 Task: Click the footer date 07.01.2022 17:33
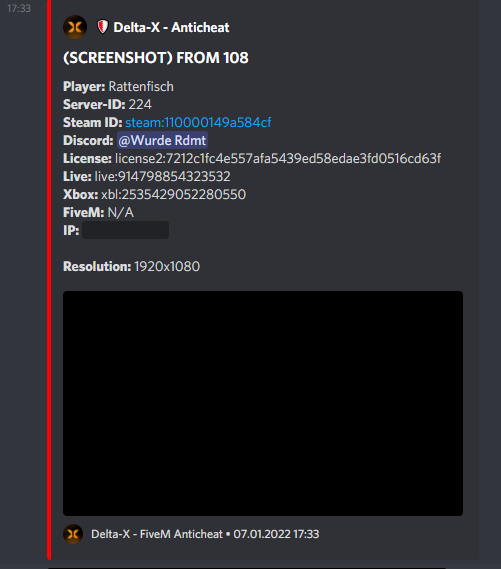coord(276,534)
